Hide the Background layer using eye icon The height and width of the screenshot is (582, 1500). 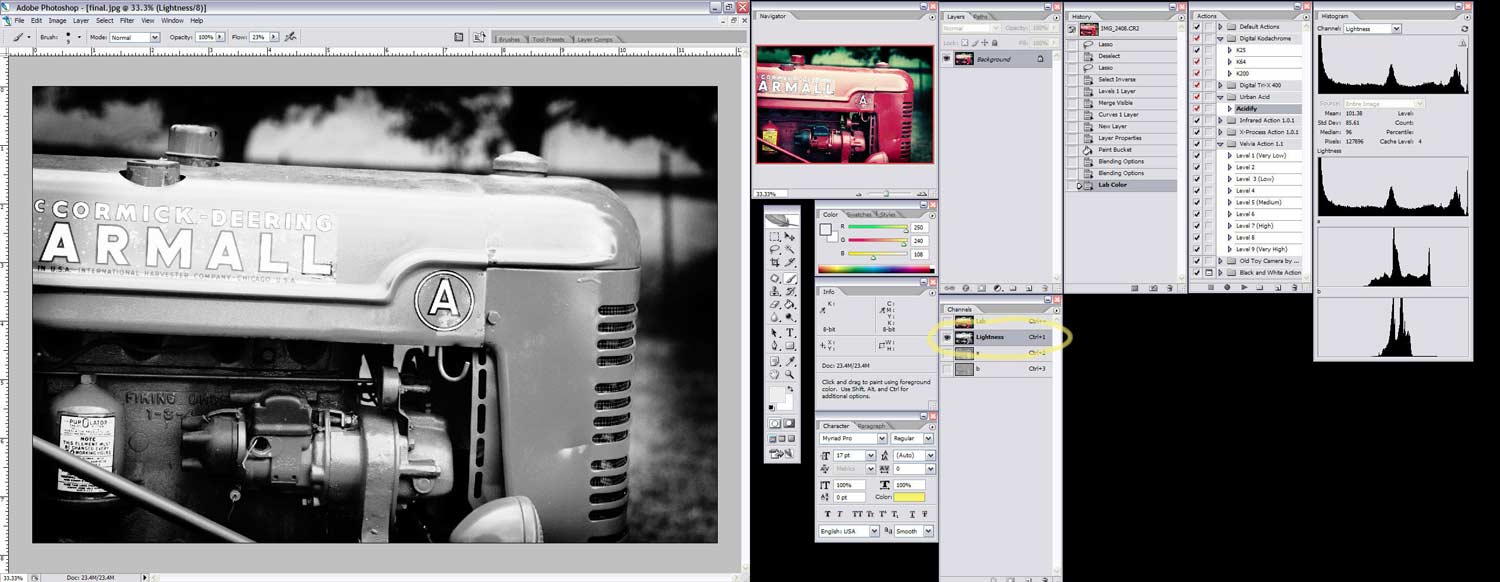[947, 59]
